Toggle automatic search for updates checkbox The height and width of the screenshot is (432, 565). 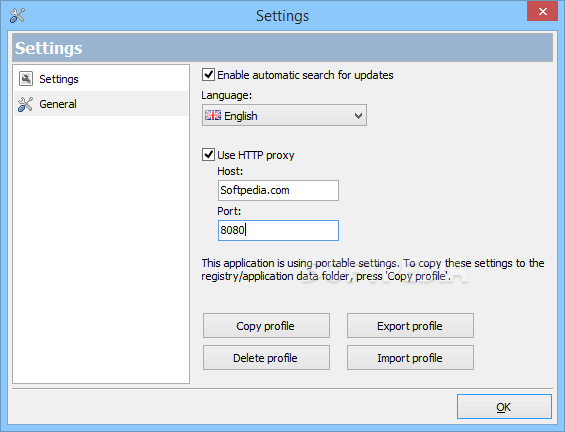[x=208, y=75]
